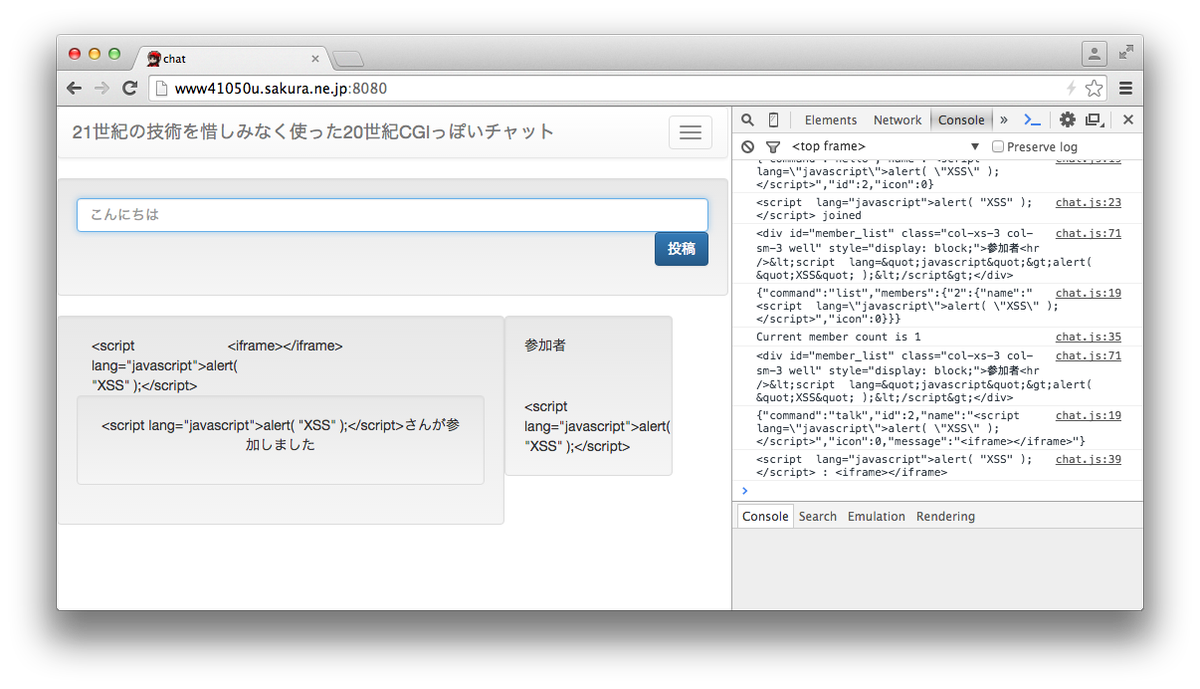Click the こんにちは message input field
The height and width of the screenshot is (689, 1200).
[392, 215]
